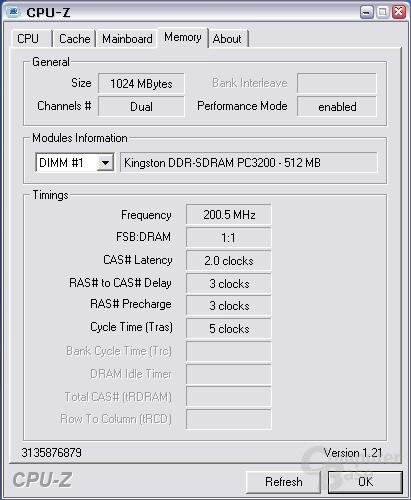Viewport: 411px width, 500px height.
Task: Click the empty Bank Interleave field
Action: pos(337,83)
